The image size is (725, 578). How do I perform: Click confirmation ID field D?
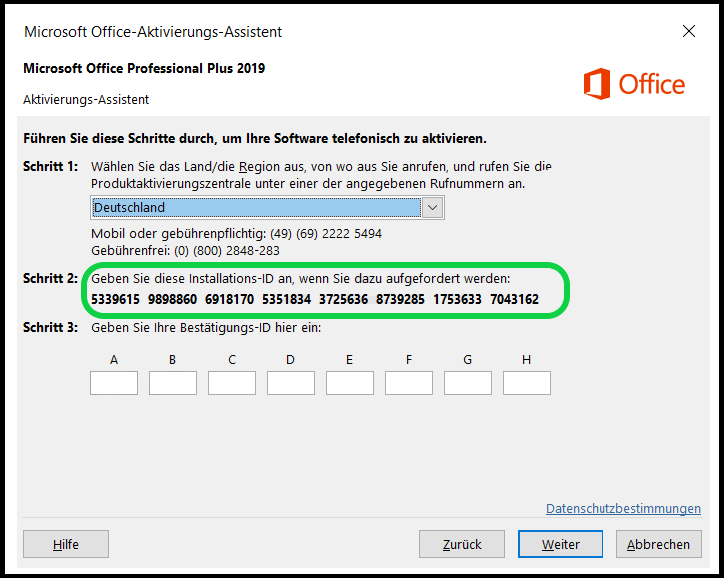tap(291, 383)
